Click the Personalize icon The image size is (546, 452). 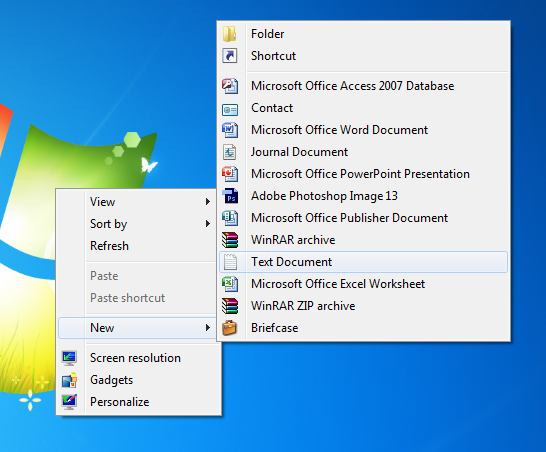coord(69,402)
